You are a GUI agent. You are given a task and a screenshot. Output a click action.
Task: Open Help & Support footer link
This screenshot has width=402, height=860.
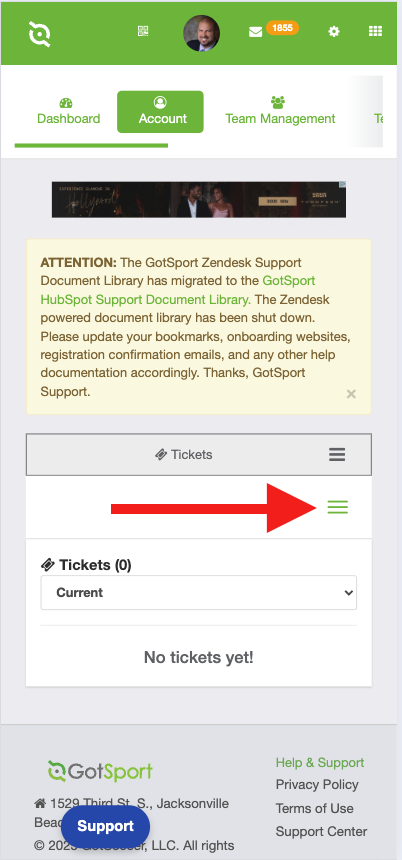(320, 762)
